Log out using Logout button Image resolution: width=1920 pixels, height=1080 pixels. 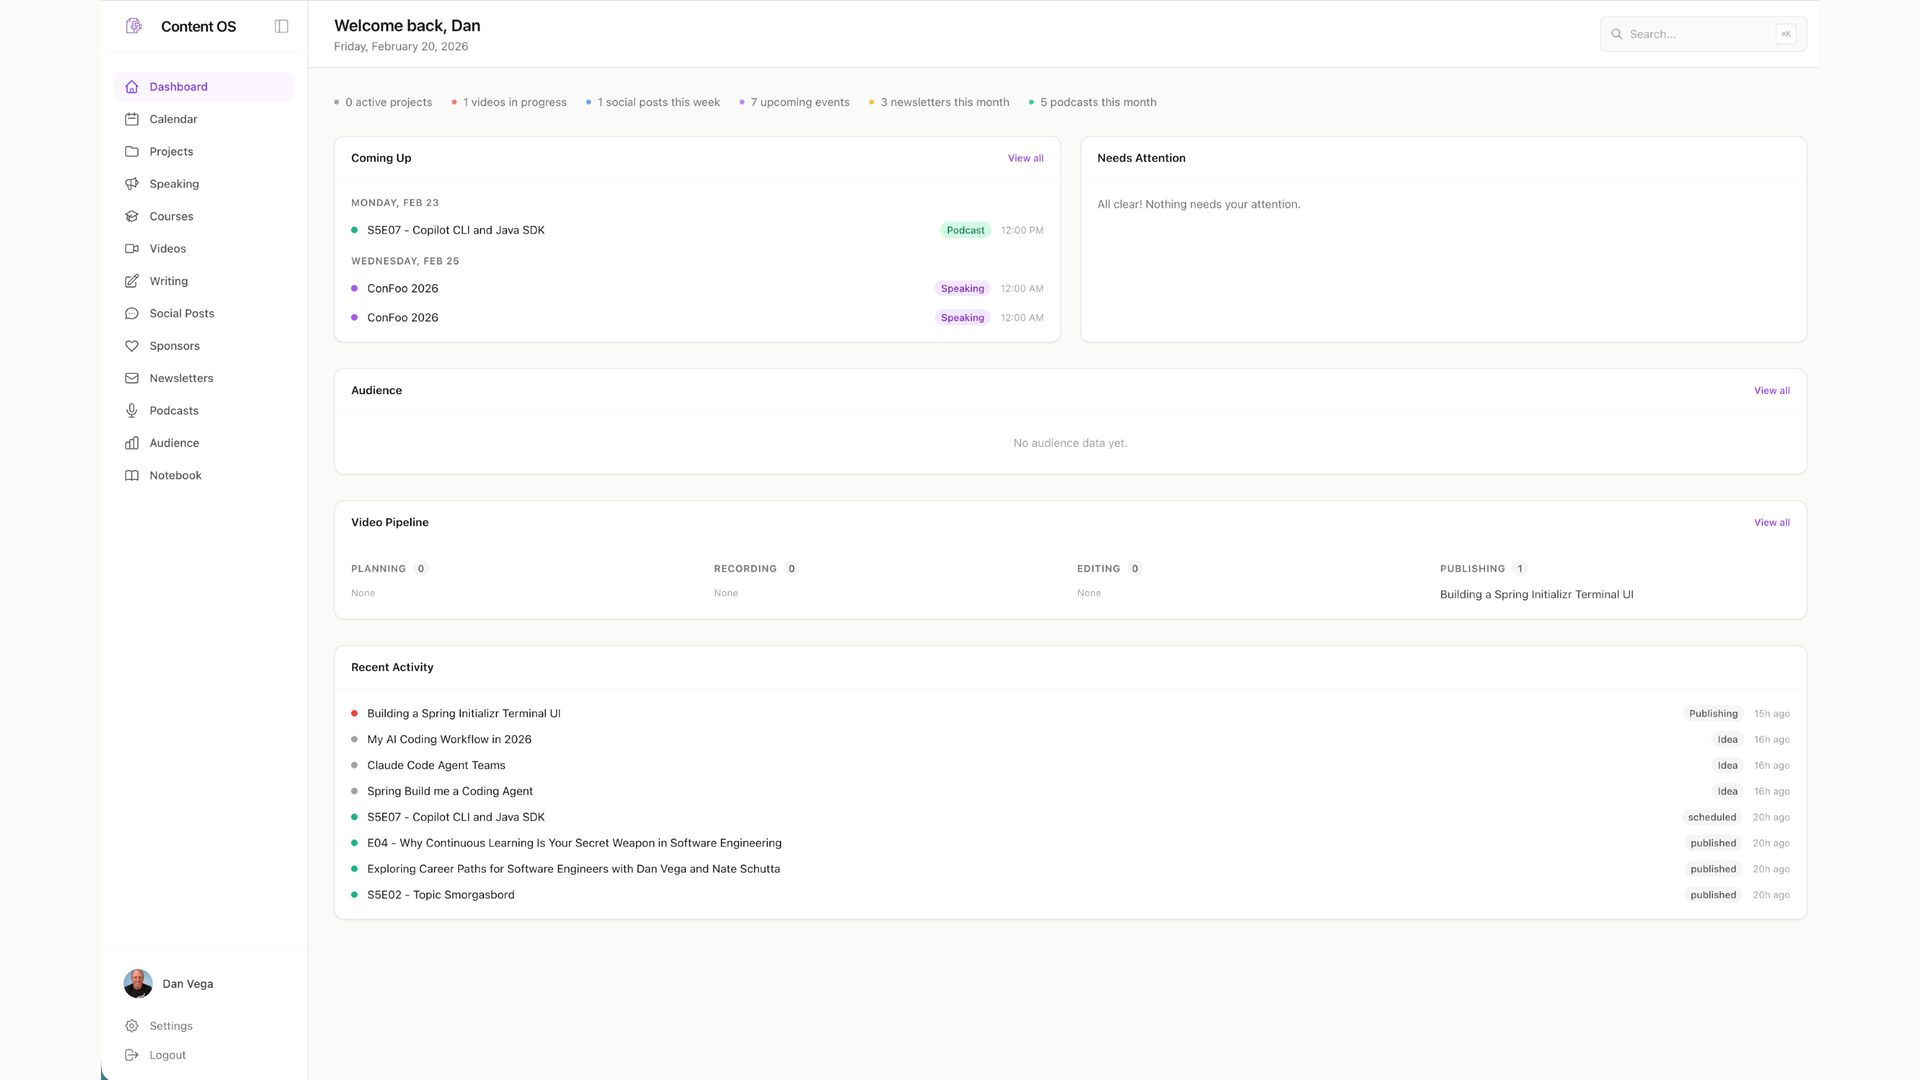click(167, 1055)
